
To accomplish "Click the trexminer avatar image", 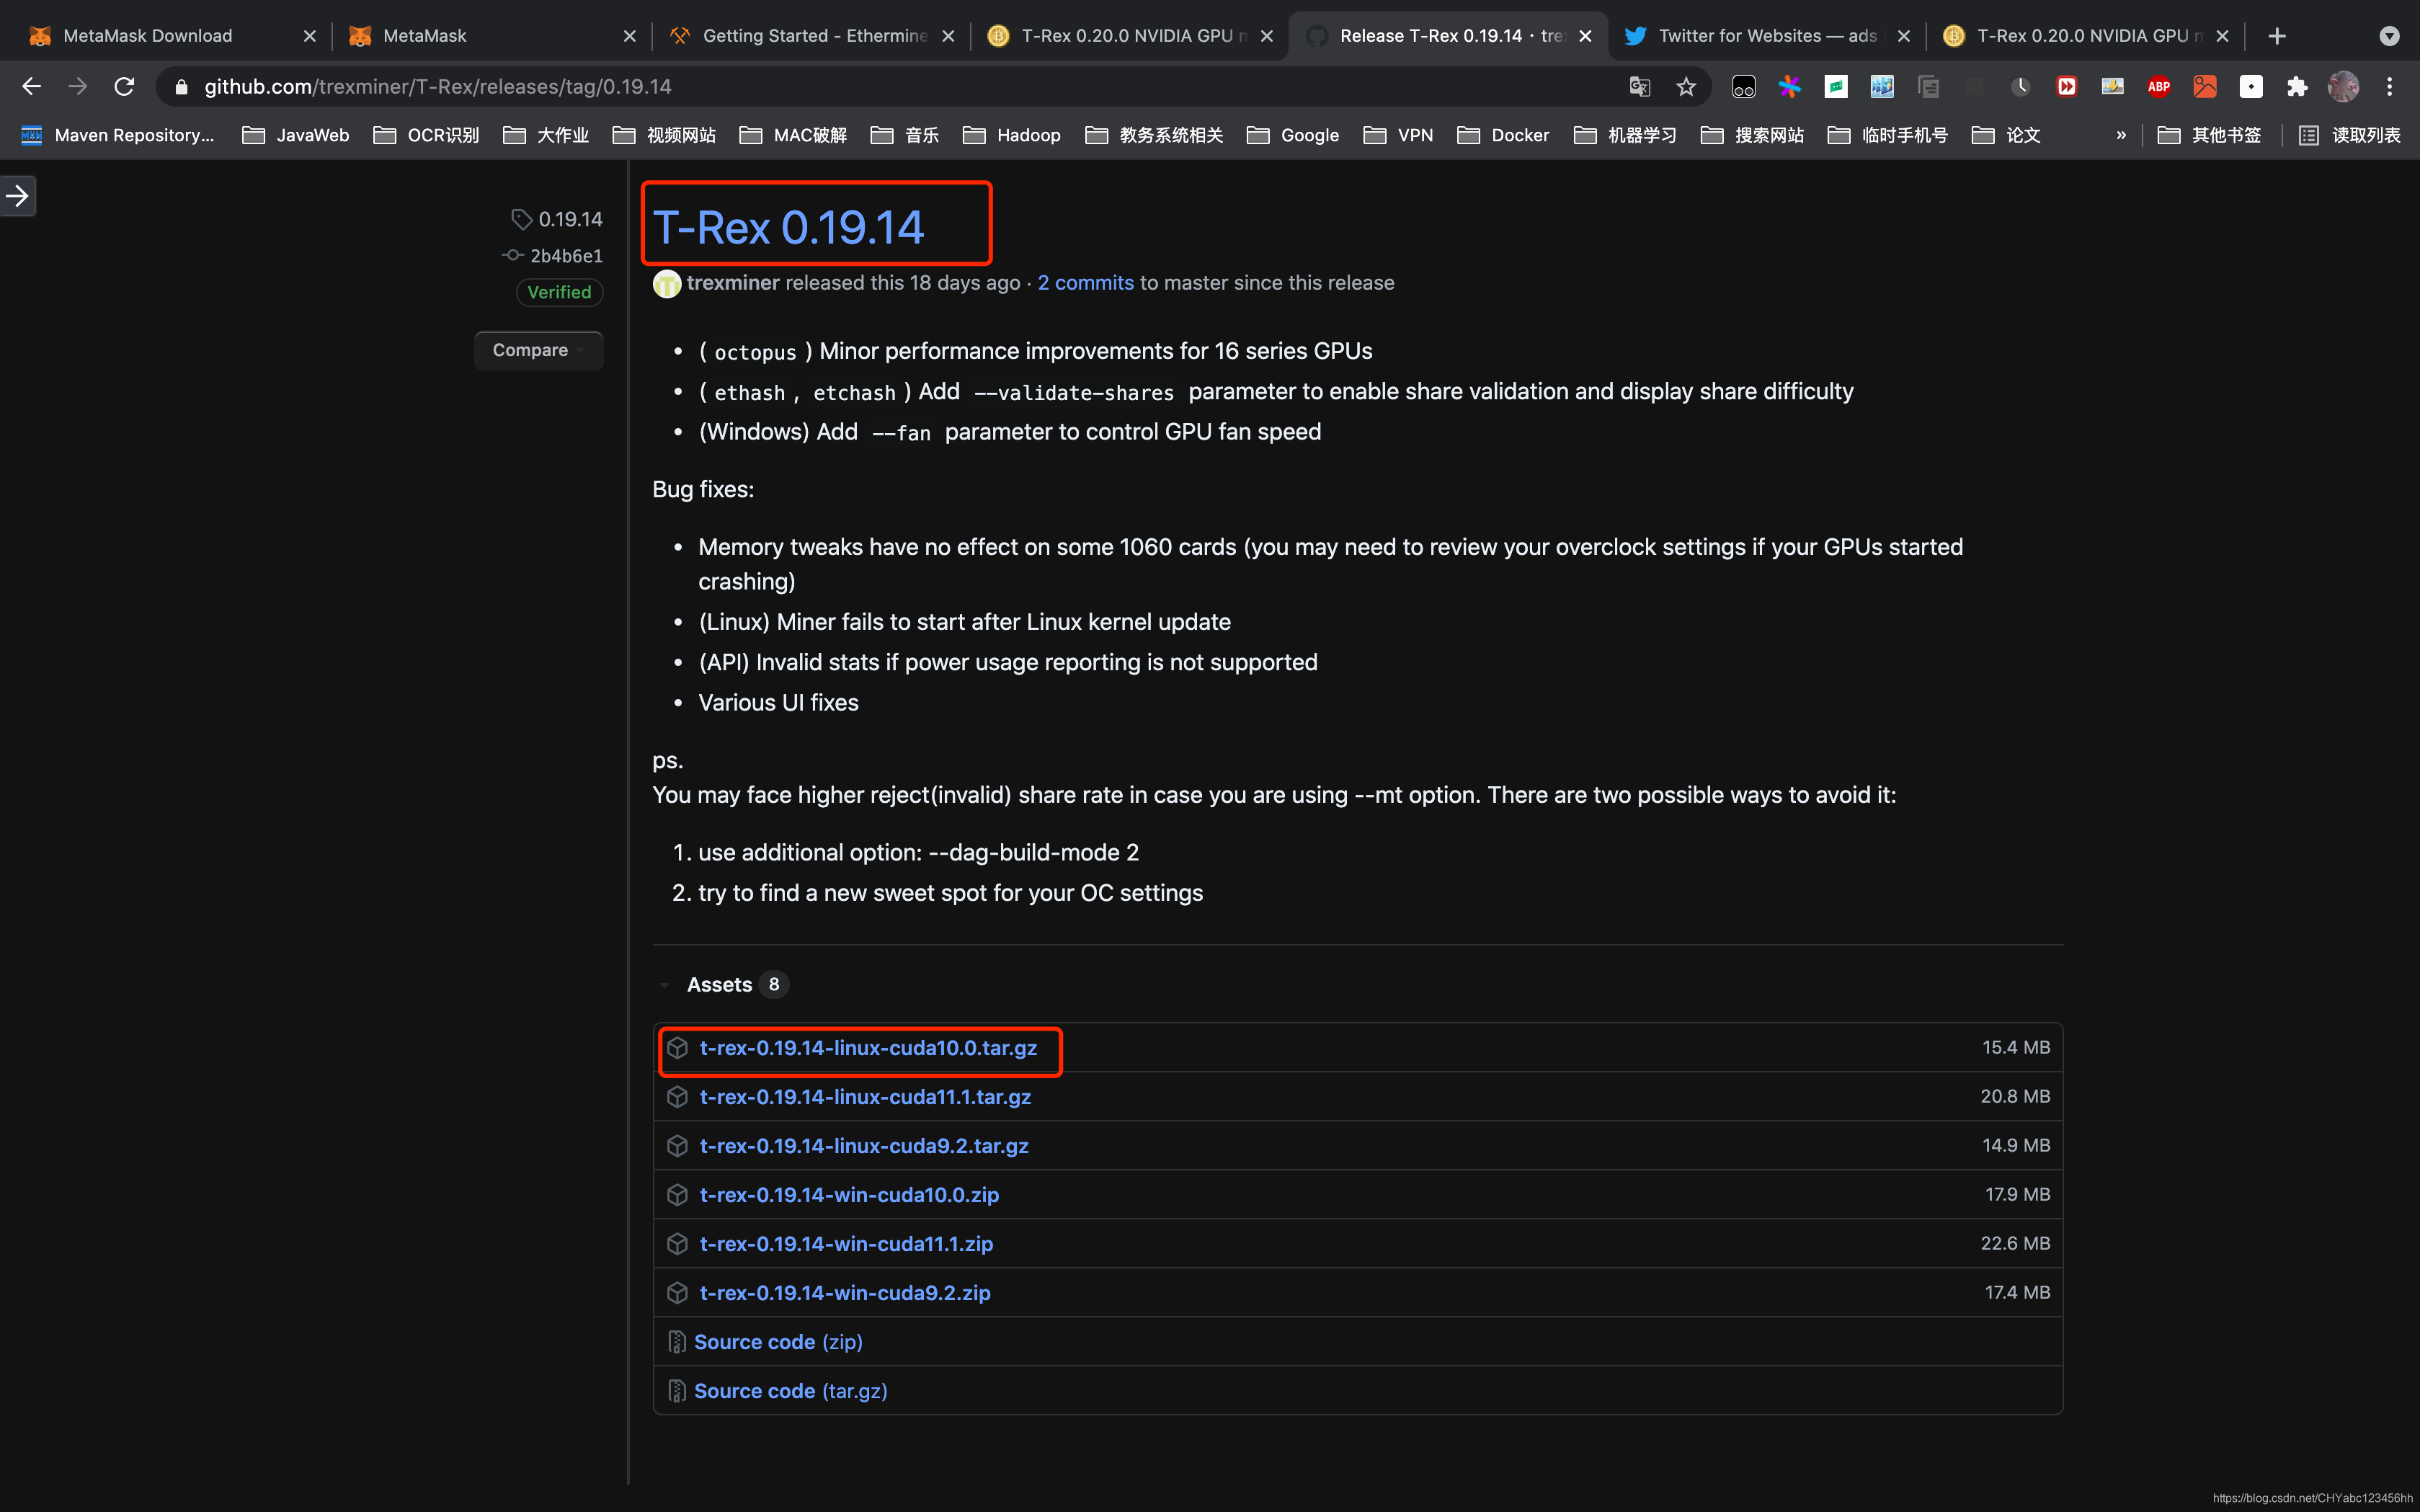I will [667, 284].
